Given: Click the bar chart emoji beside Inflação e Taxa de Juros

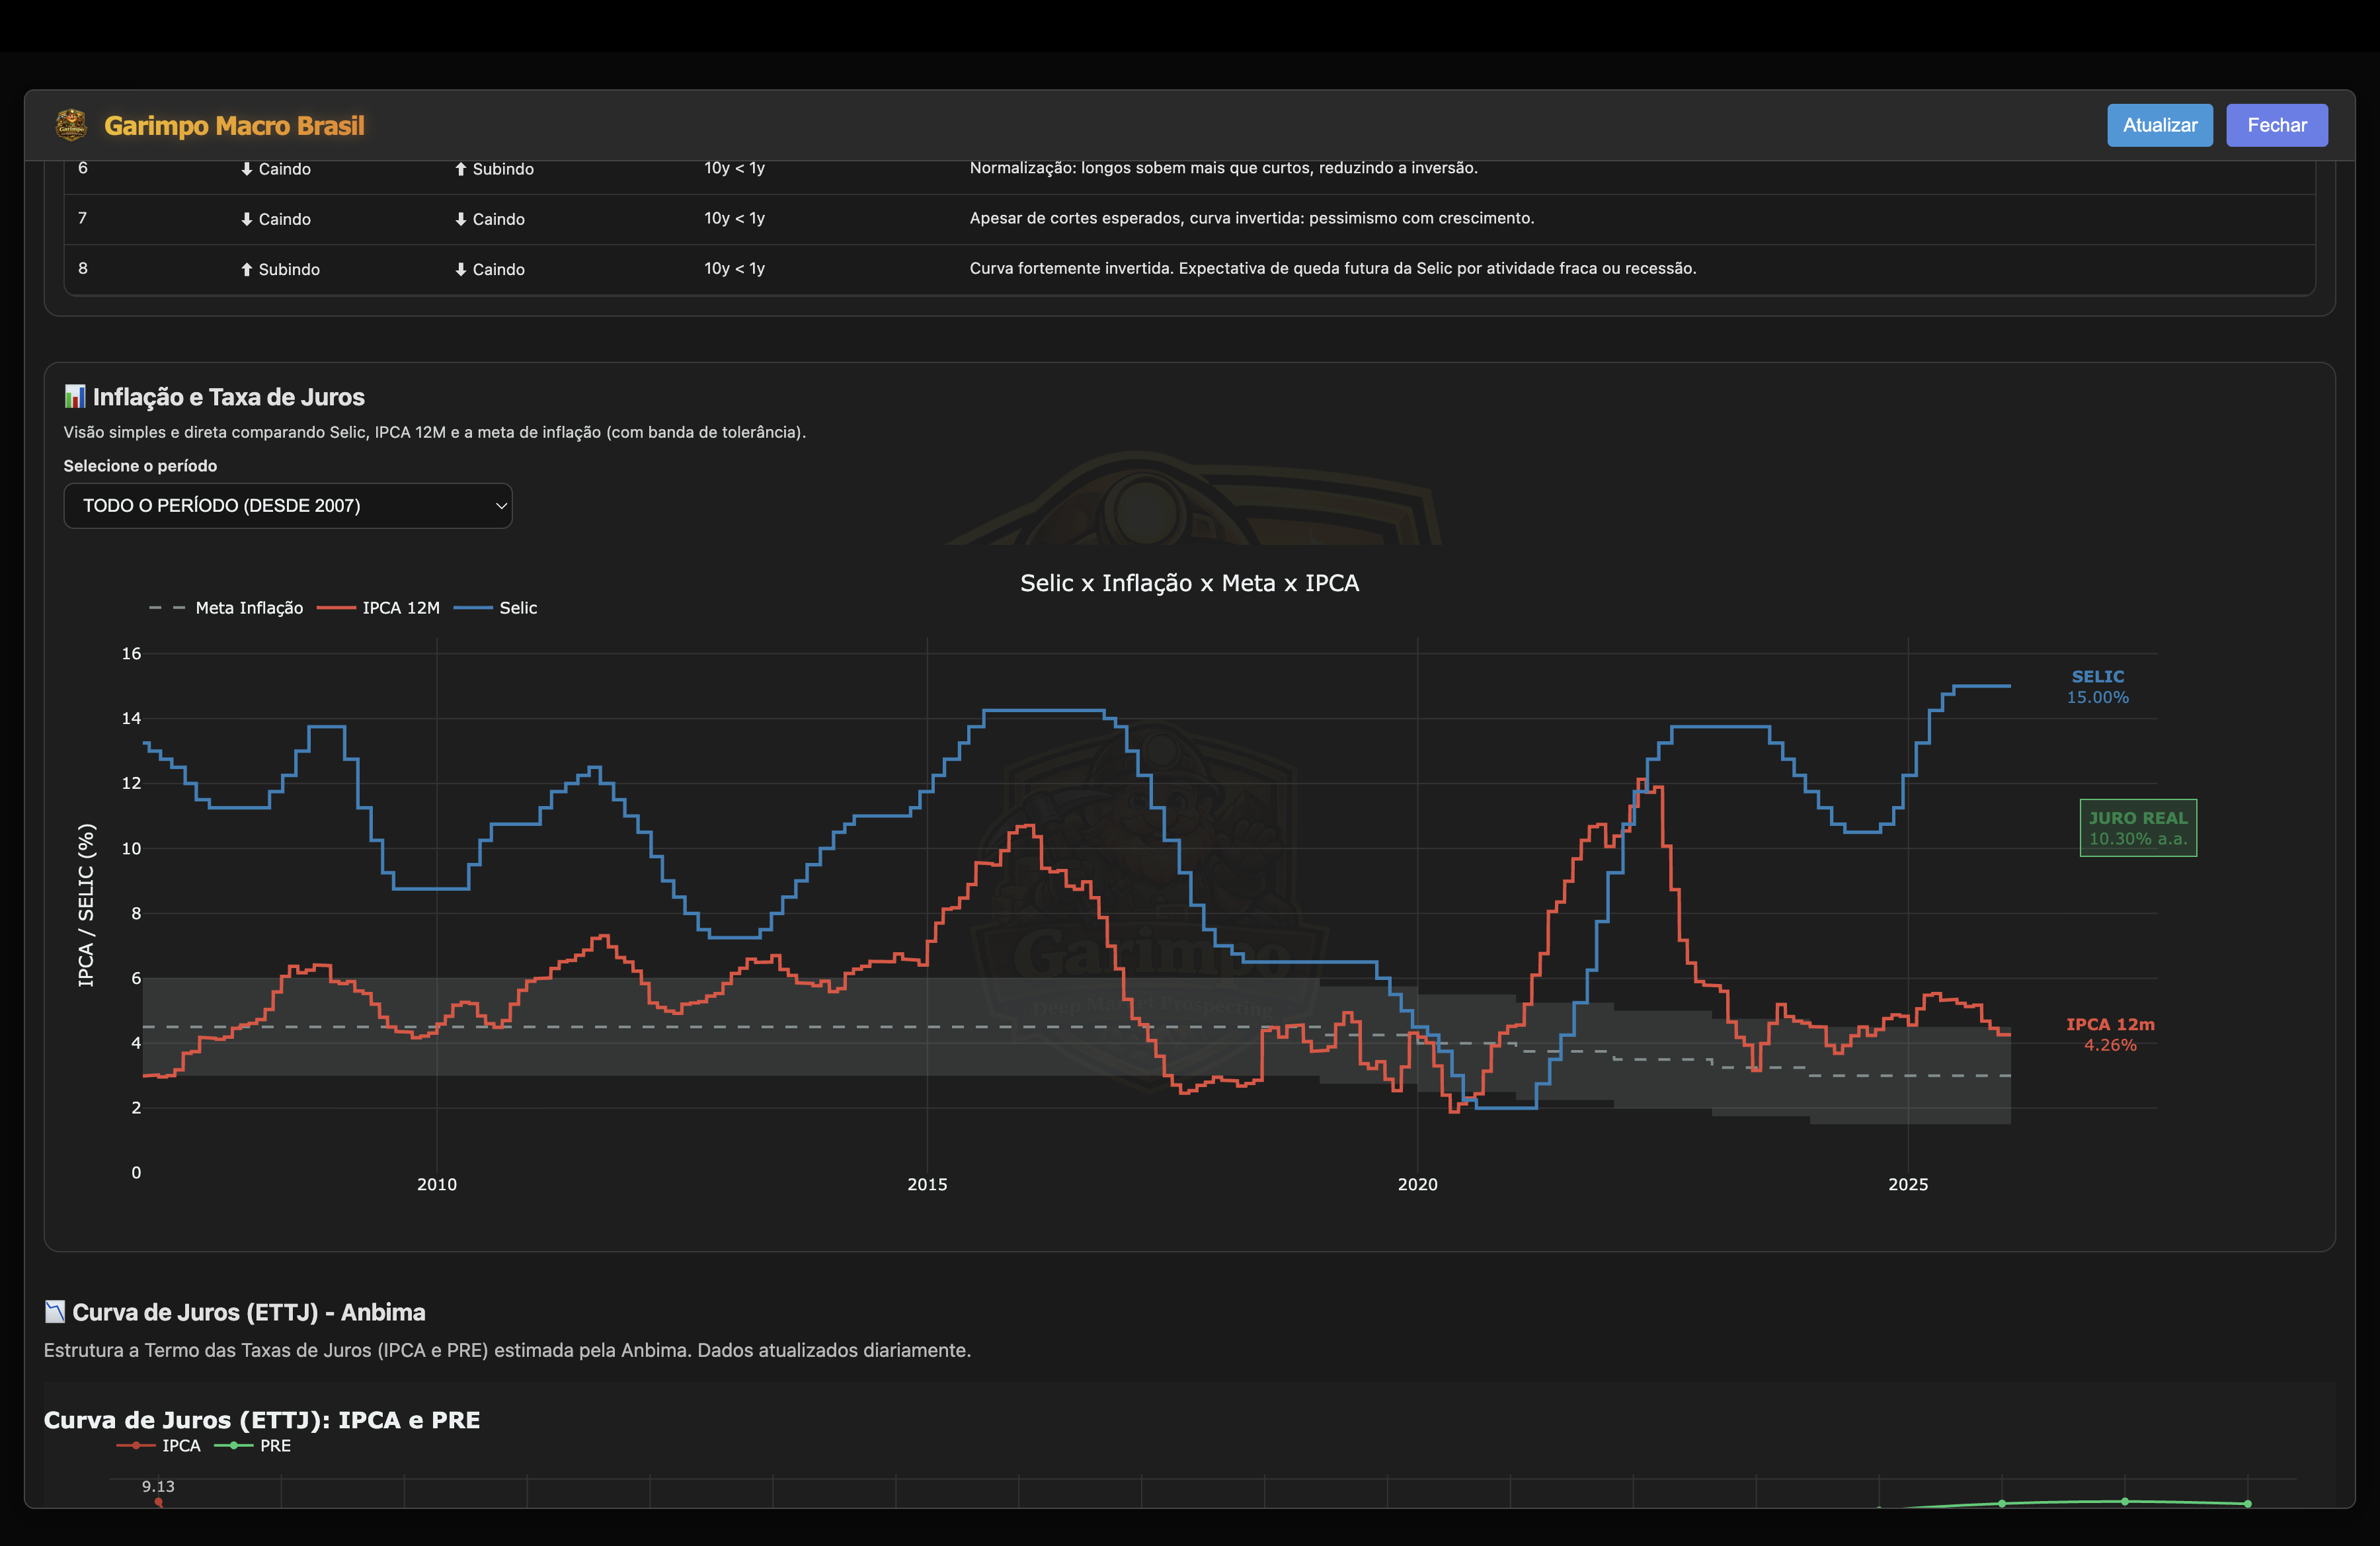Looking at the screenshot, I should (x=74, y=396).
